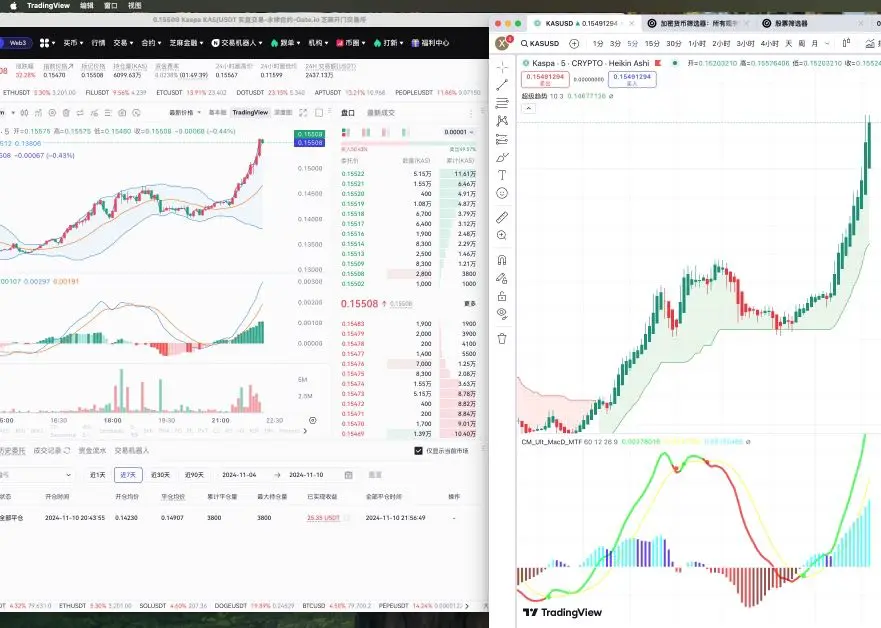Open the indicators button in TradingView toolbar
Screen dimensions: 881x628
(871, 43)
